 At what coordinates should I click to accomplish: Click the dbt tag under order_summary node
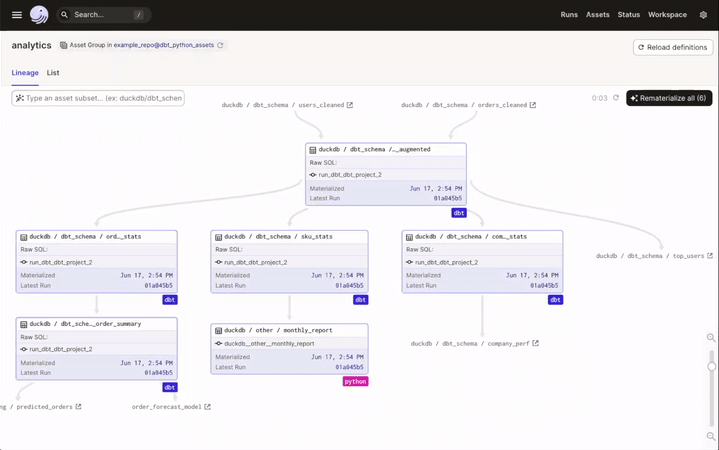click(x=170, y=388)
